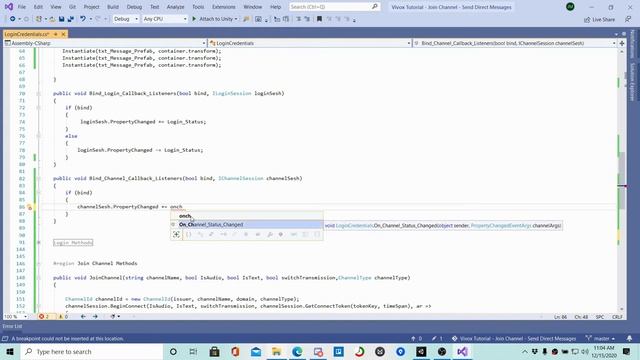Open the Analyze menu
The height and width of the screenshot is (360, 640).
click(176, 7)
